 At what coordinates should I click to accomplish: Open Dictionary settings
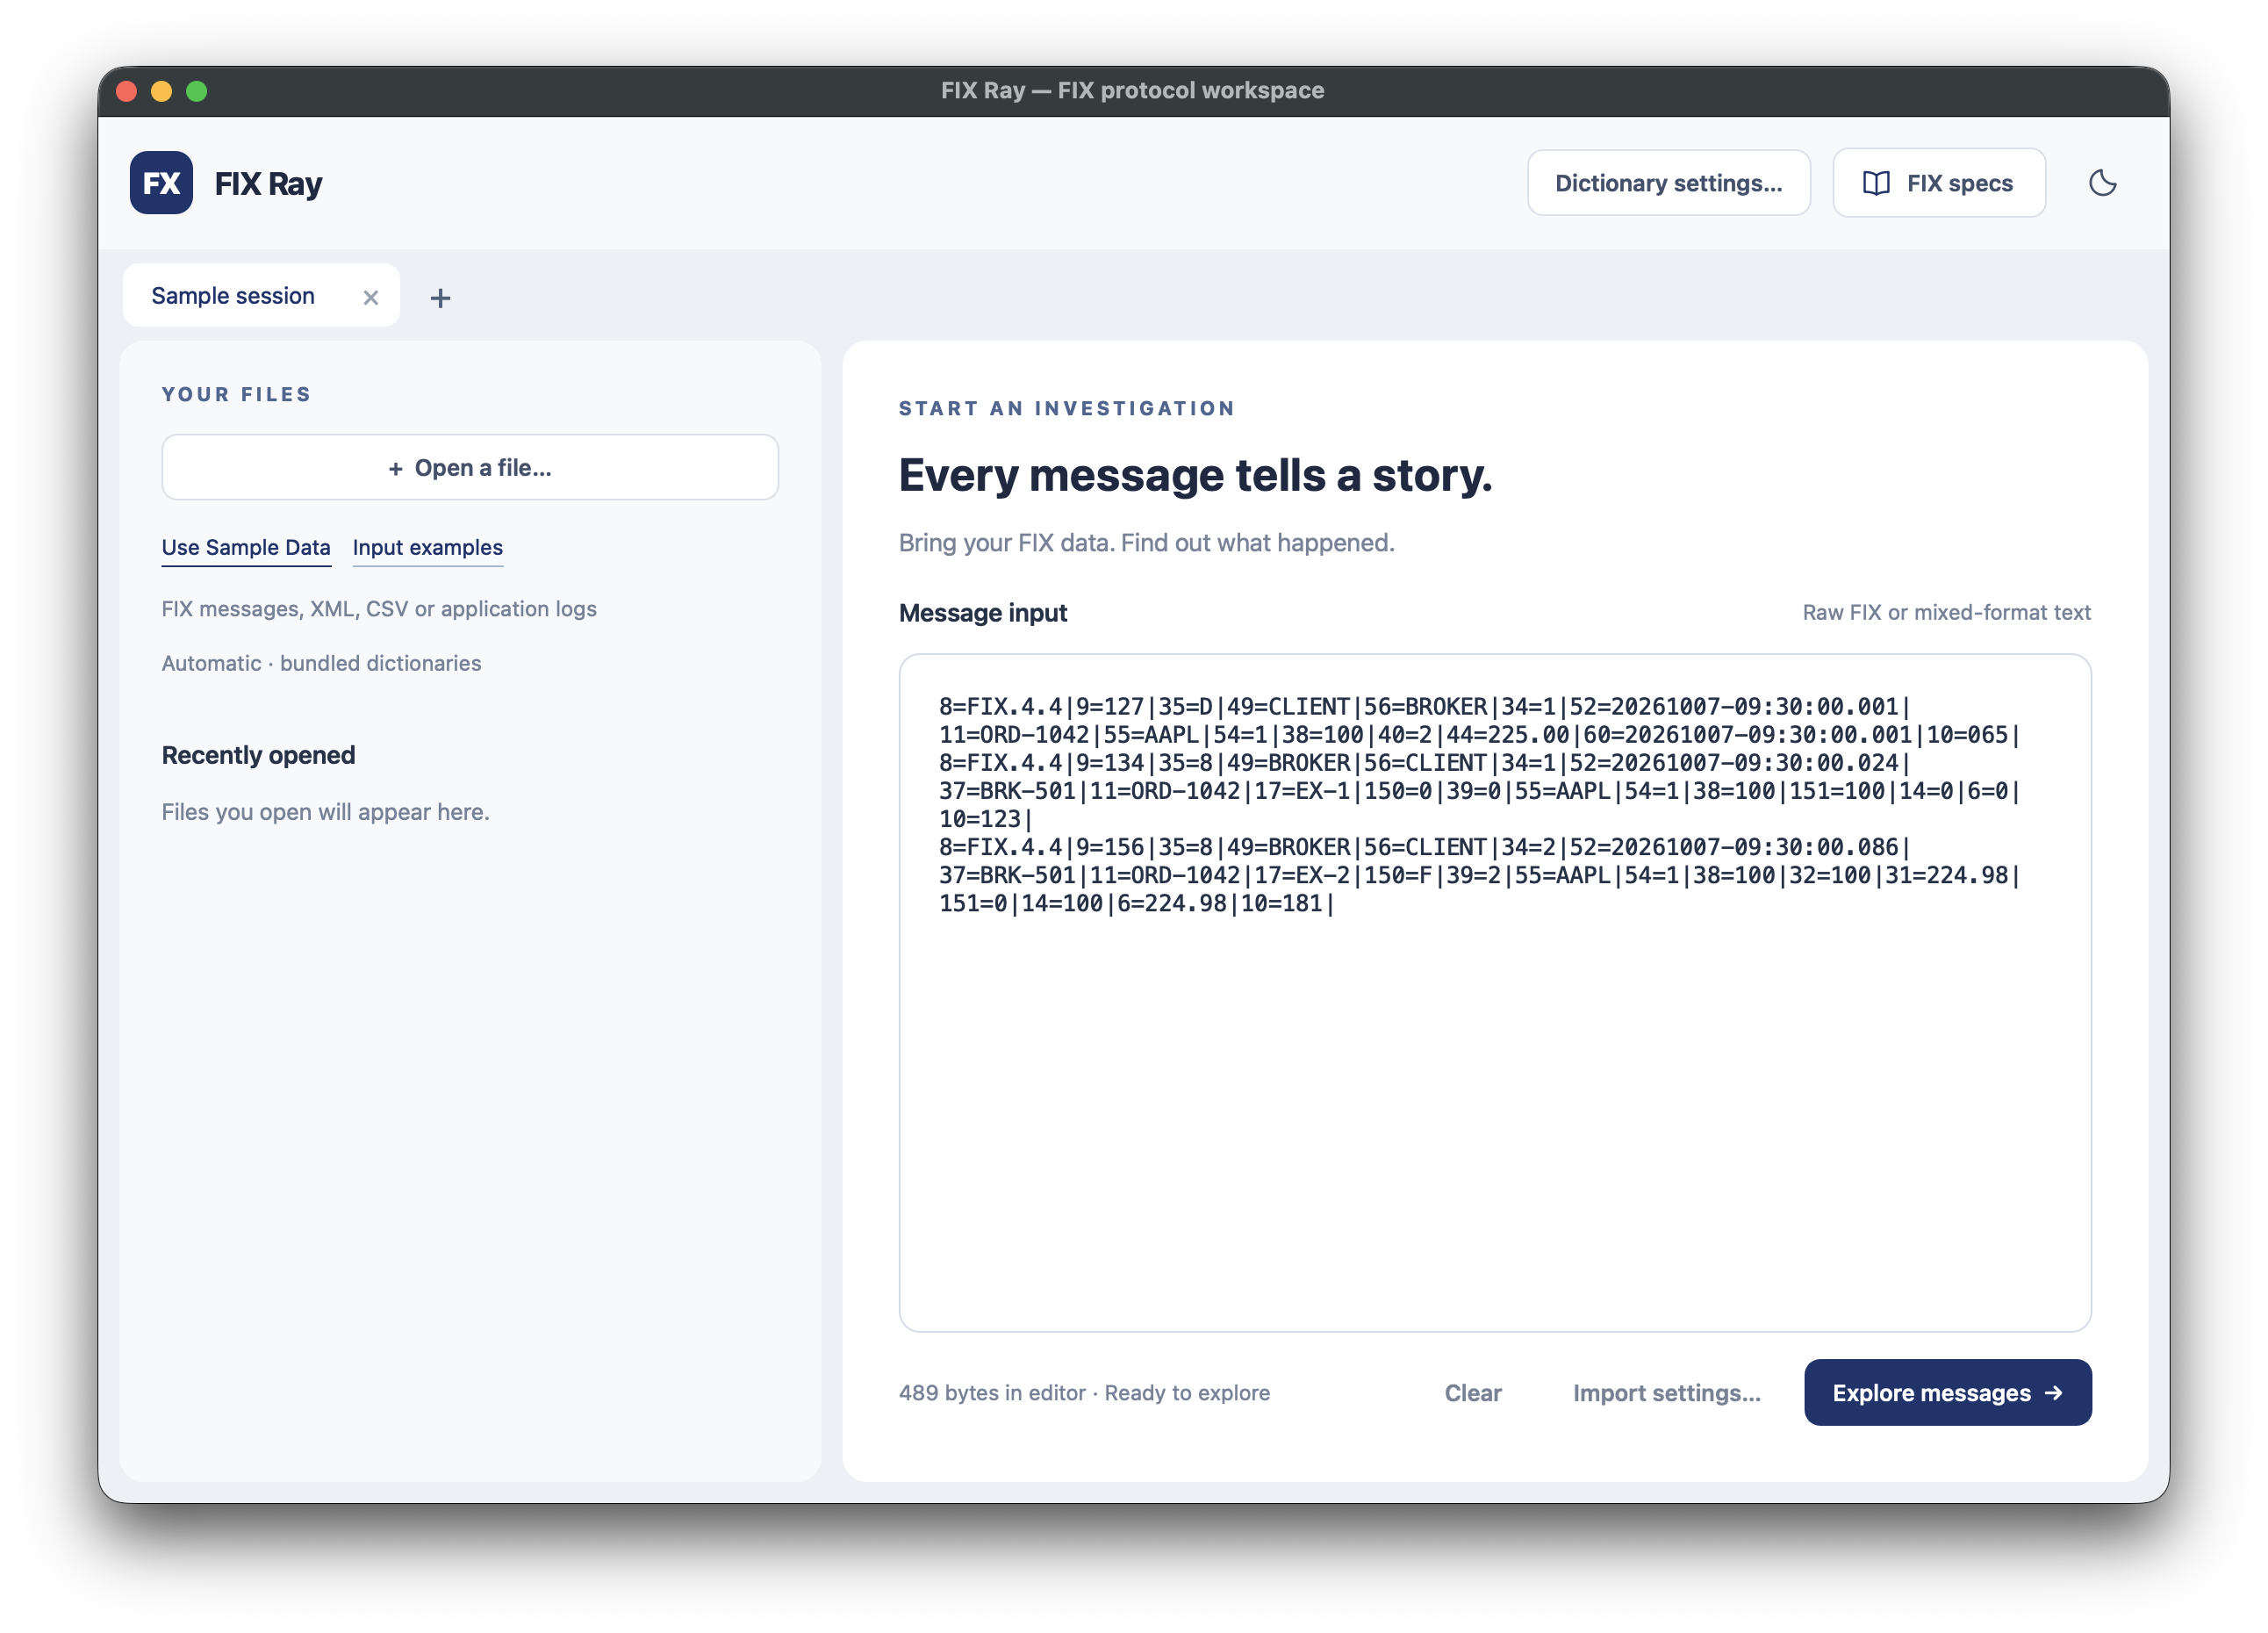point(1668,183)
